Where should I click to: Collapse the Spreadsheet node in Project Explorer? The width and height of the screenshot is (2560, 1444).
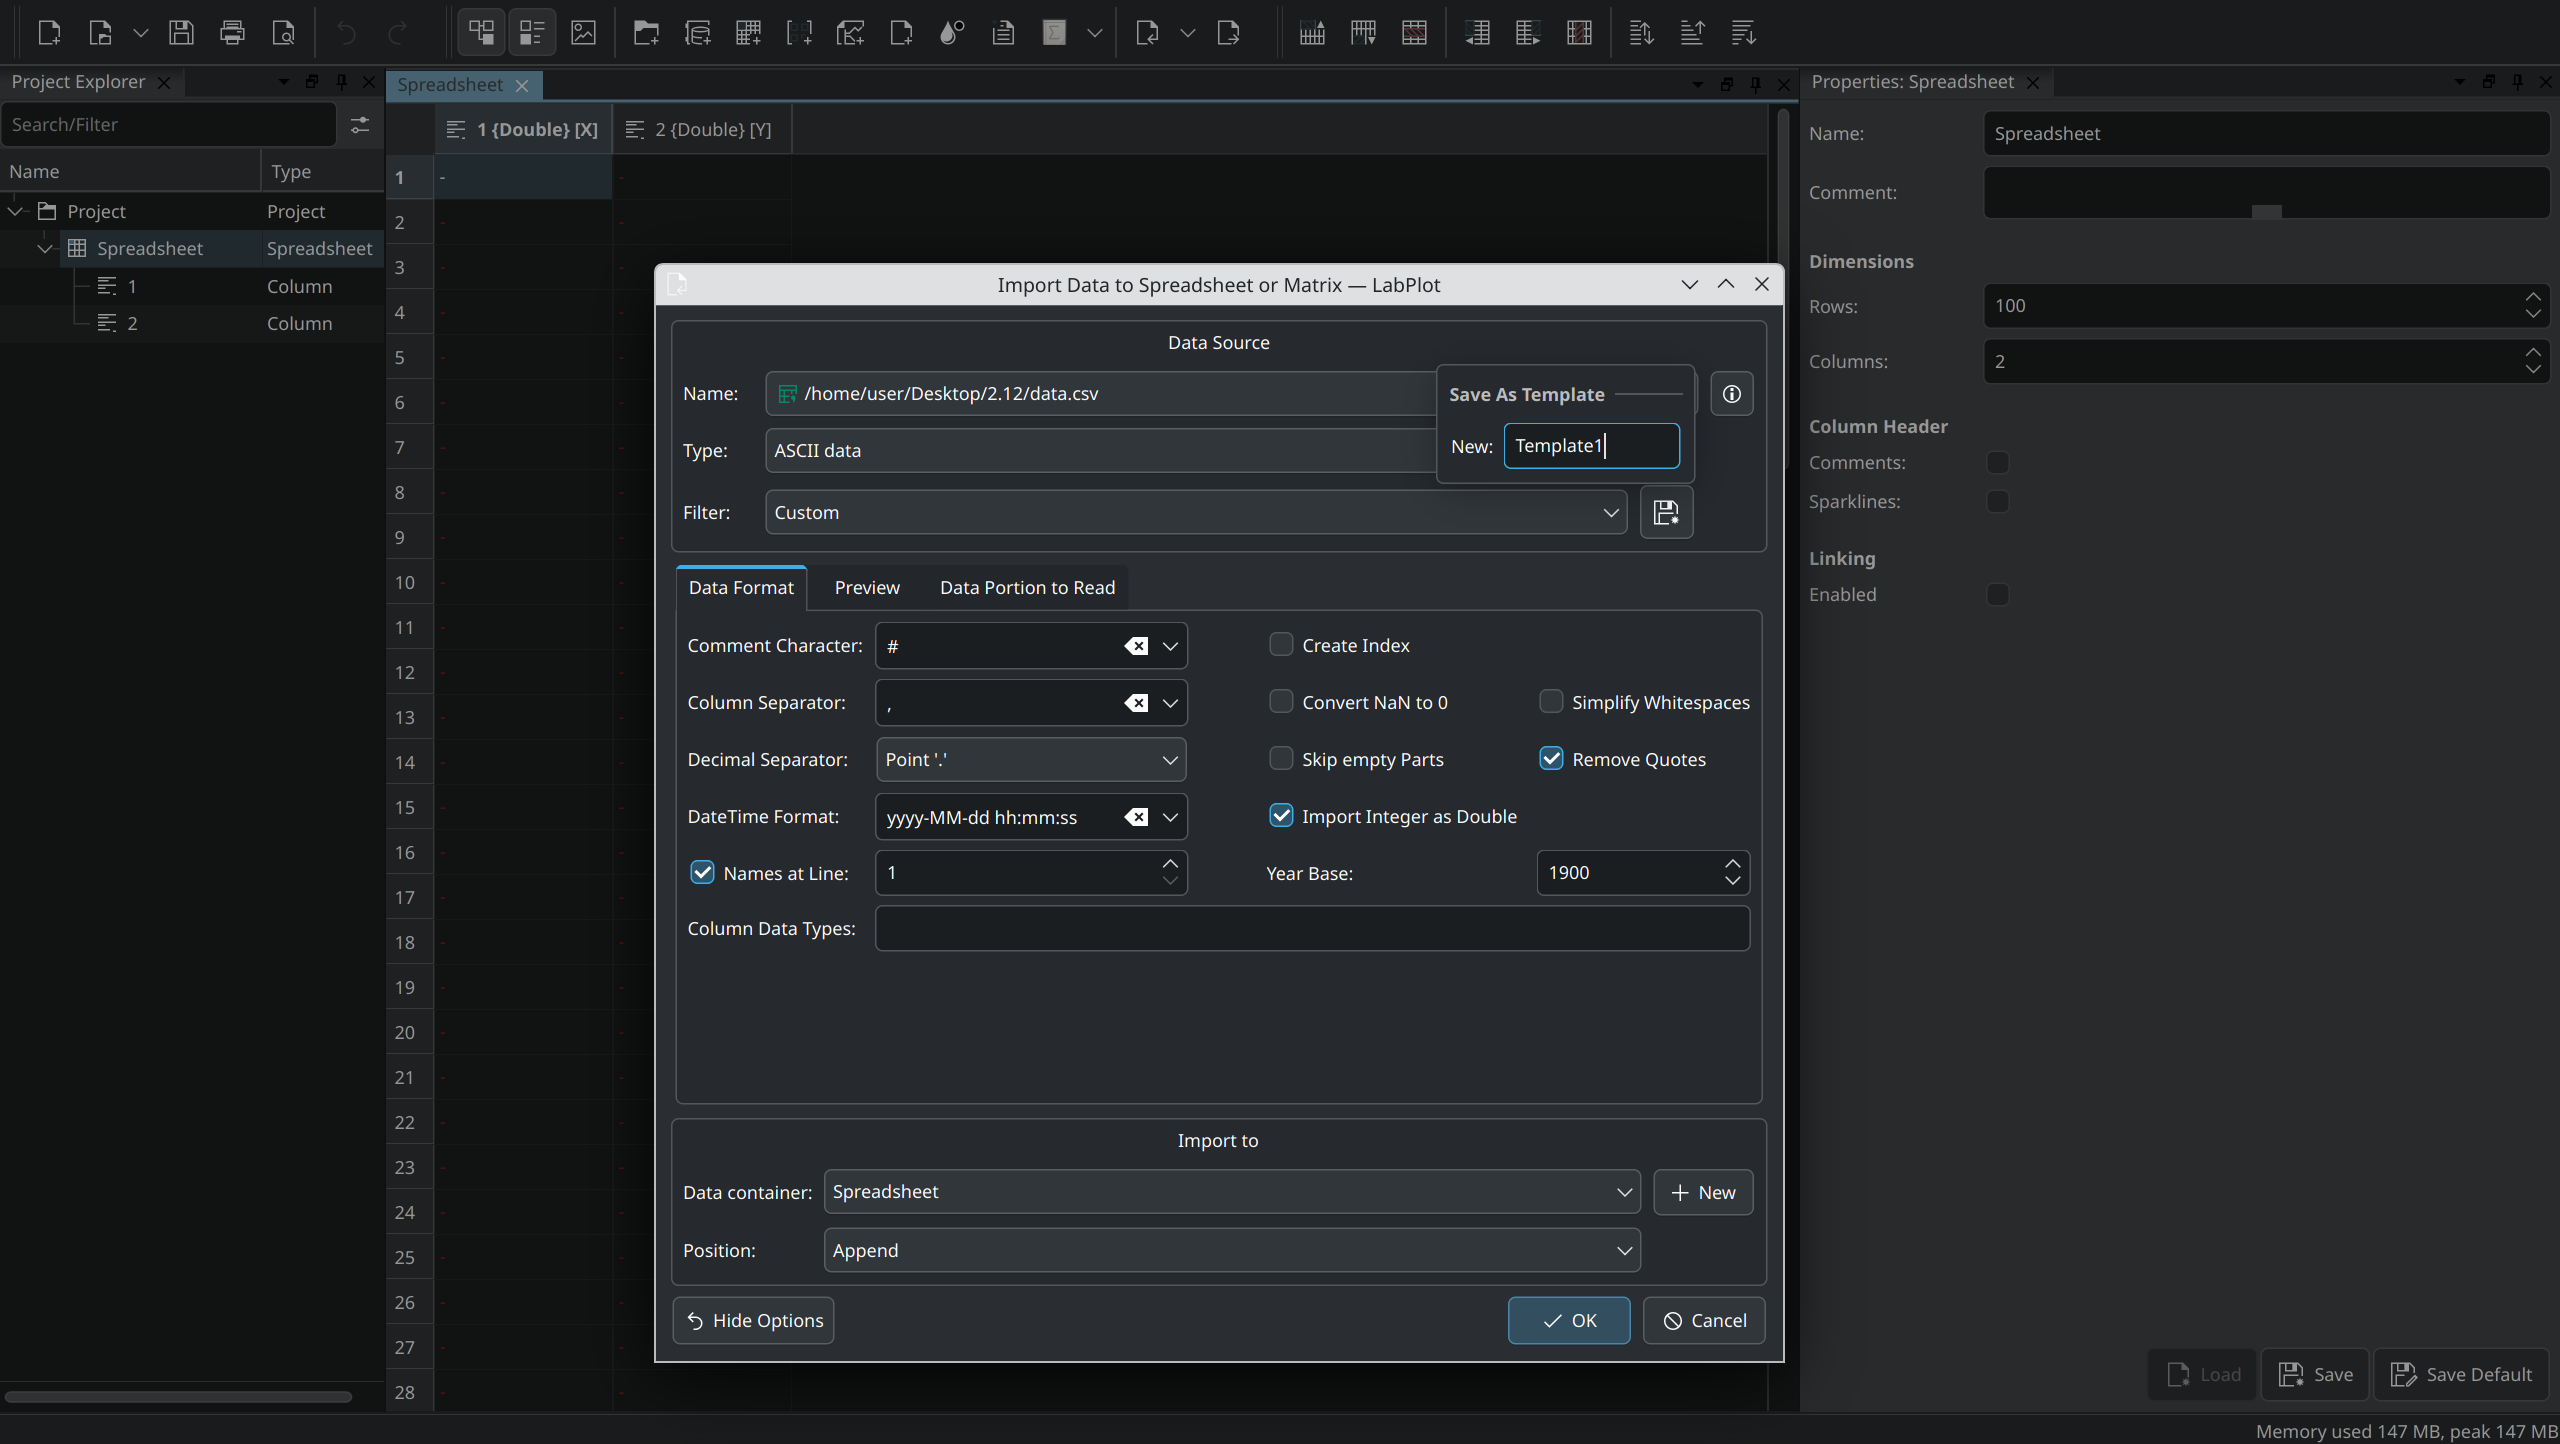tap(44, 248)
